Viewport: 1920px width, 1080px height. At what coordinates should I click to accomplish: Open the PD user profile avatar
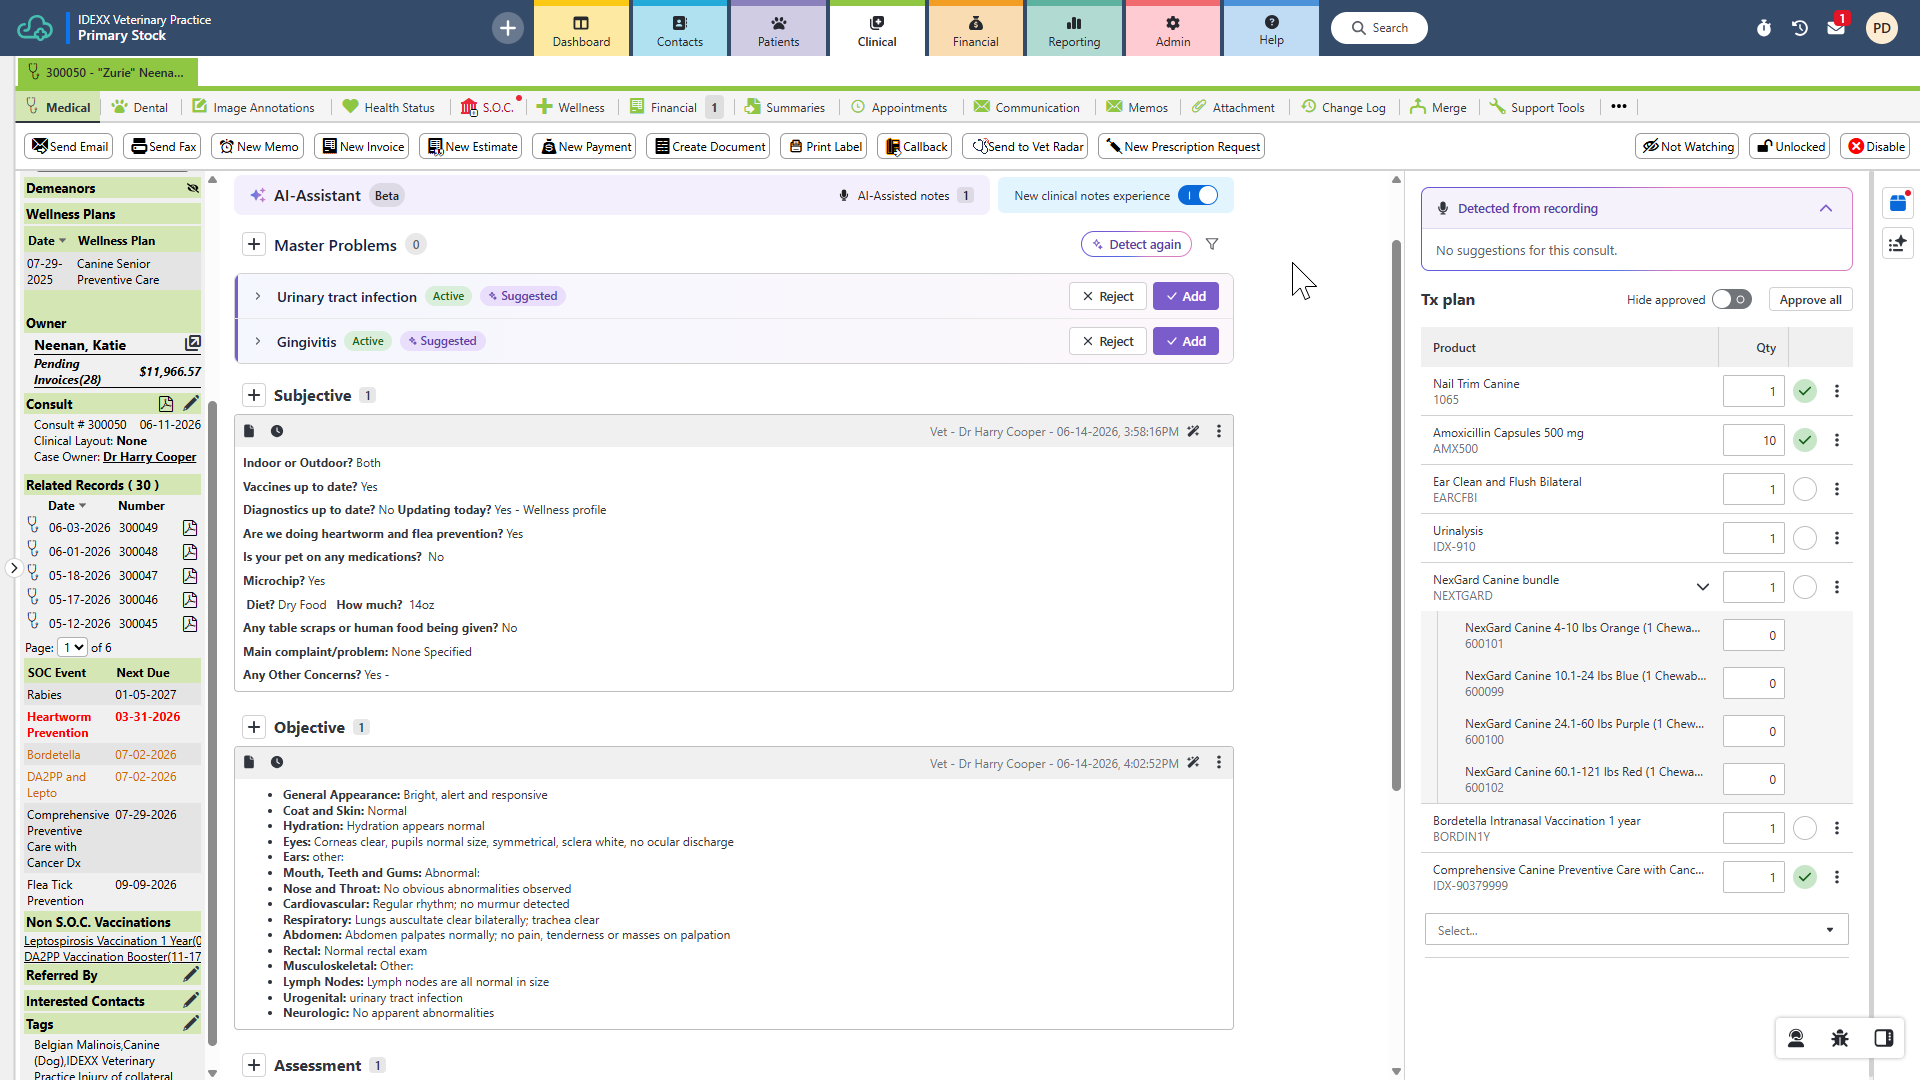1882,28
